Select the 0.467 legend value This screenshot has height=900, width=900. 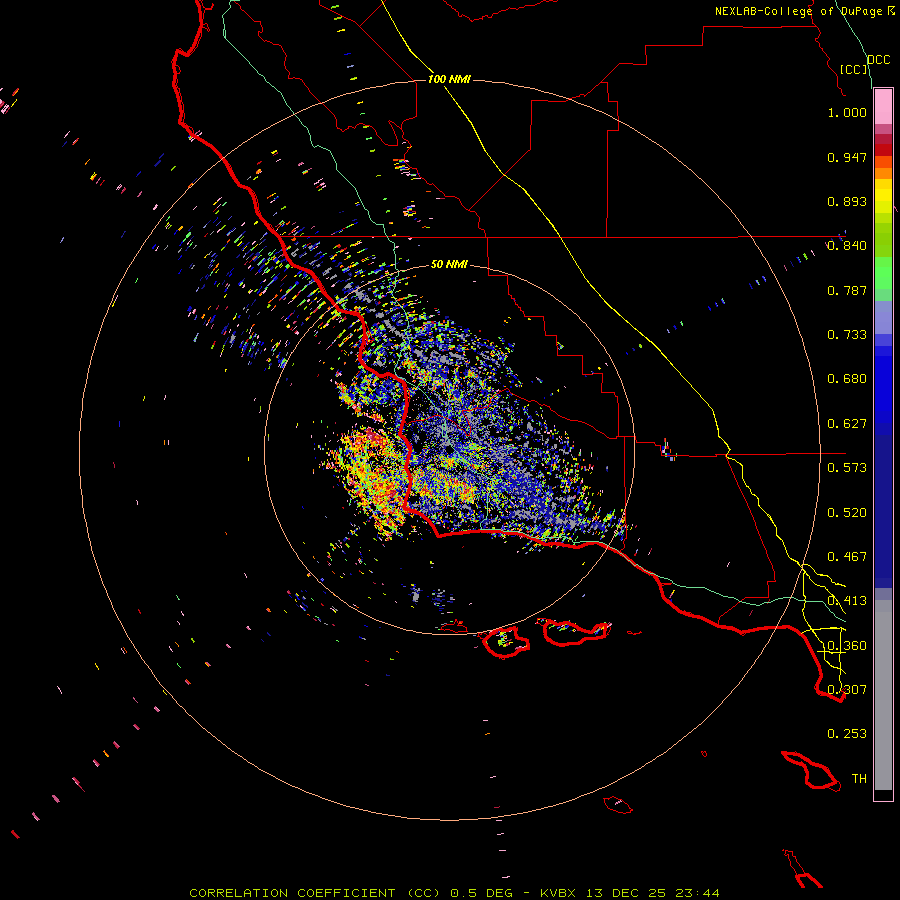[847, 557]
